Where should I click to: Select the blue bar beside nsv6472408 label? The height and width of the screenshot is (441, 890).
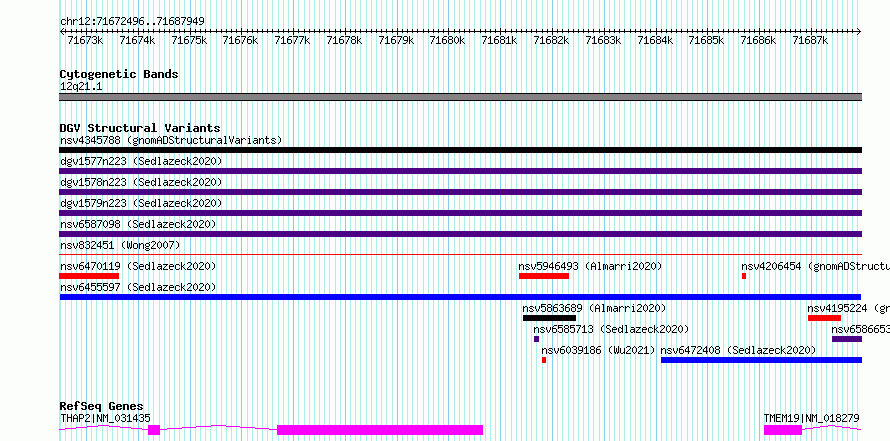point(762,360)
